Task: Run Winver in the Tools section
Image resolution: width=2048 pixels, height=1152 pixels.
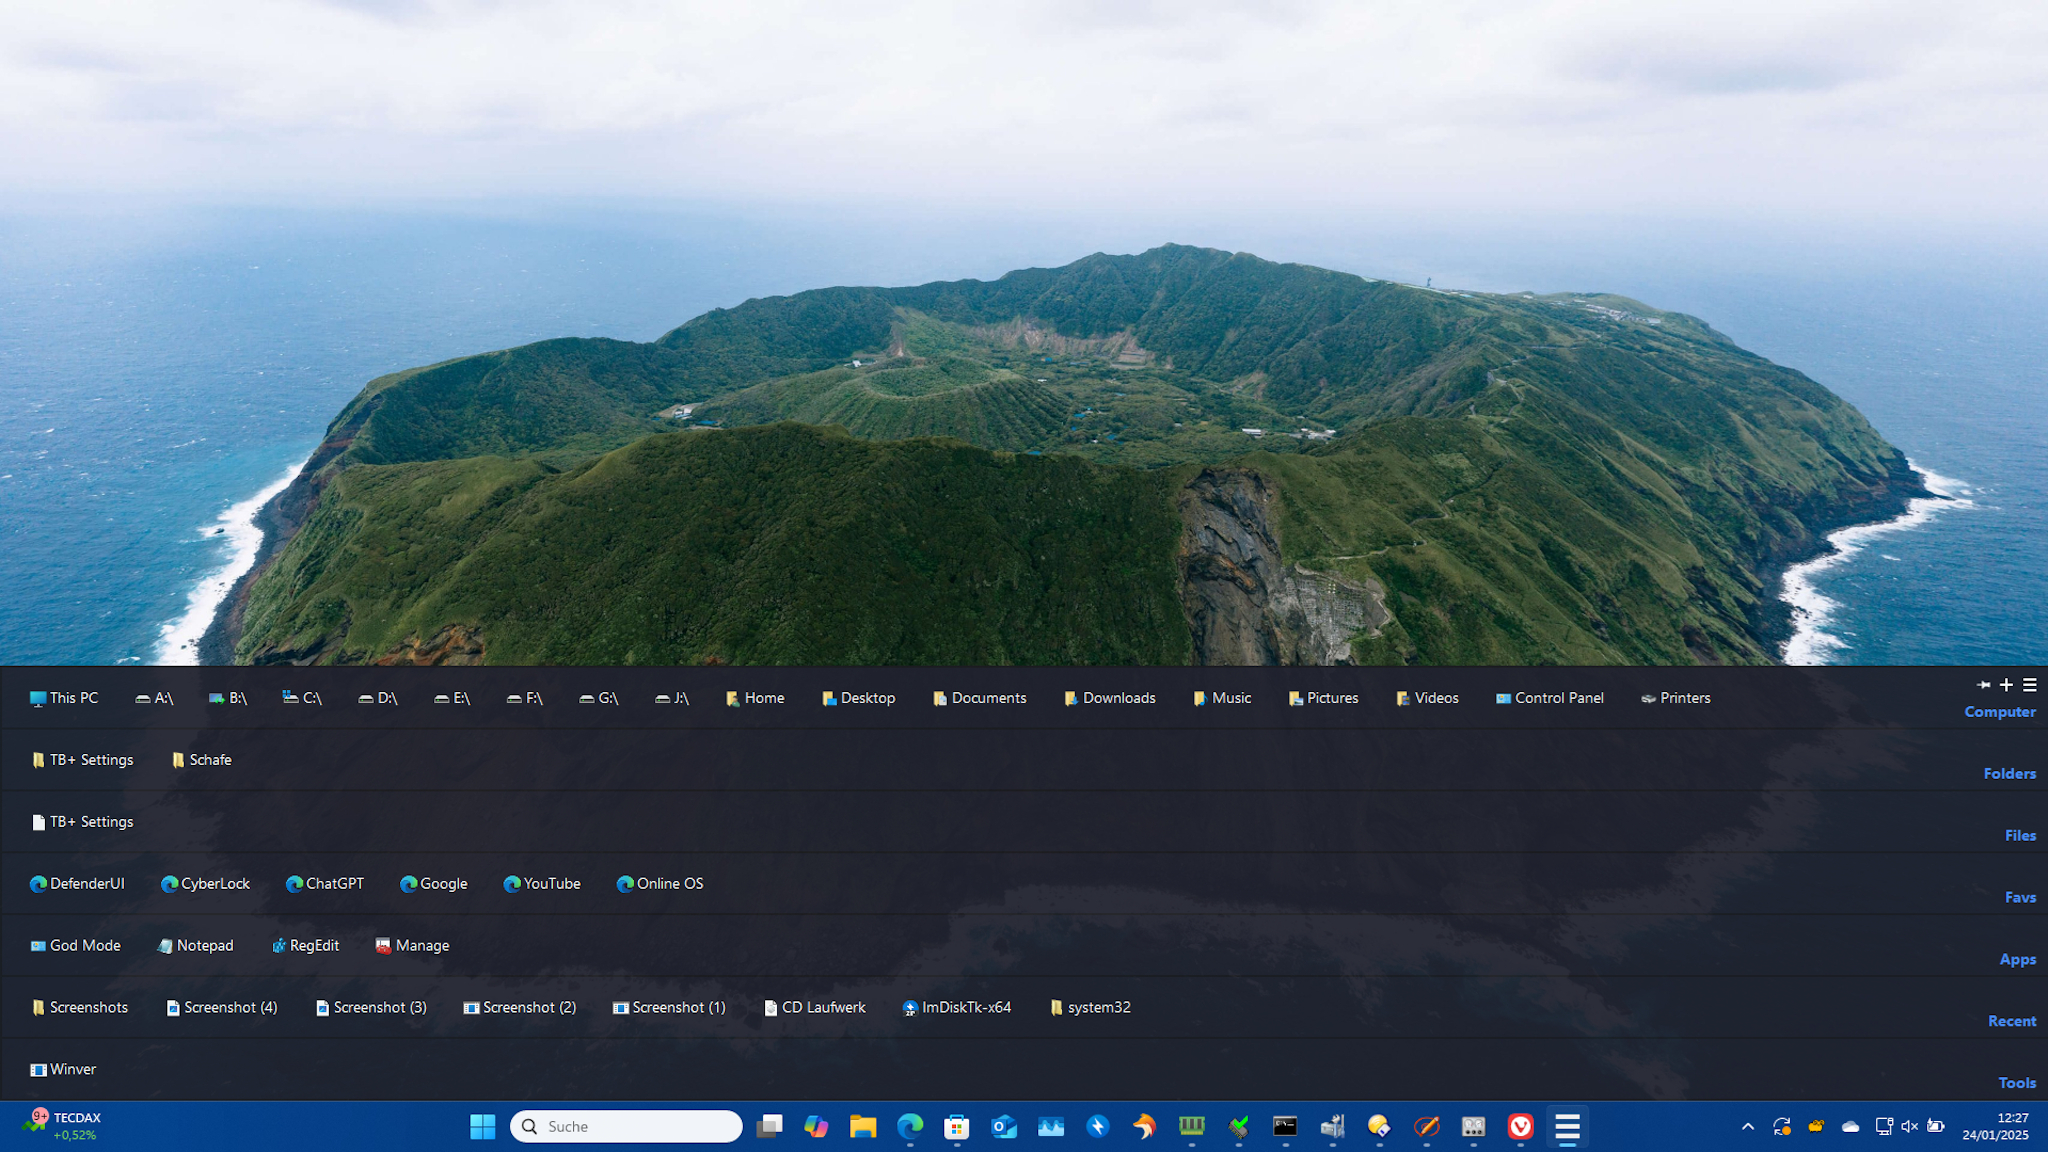Action: (62, 1069)
